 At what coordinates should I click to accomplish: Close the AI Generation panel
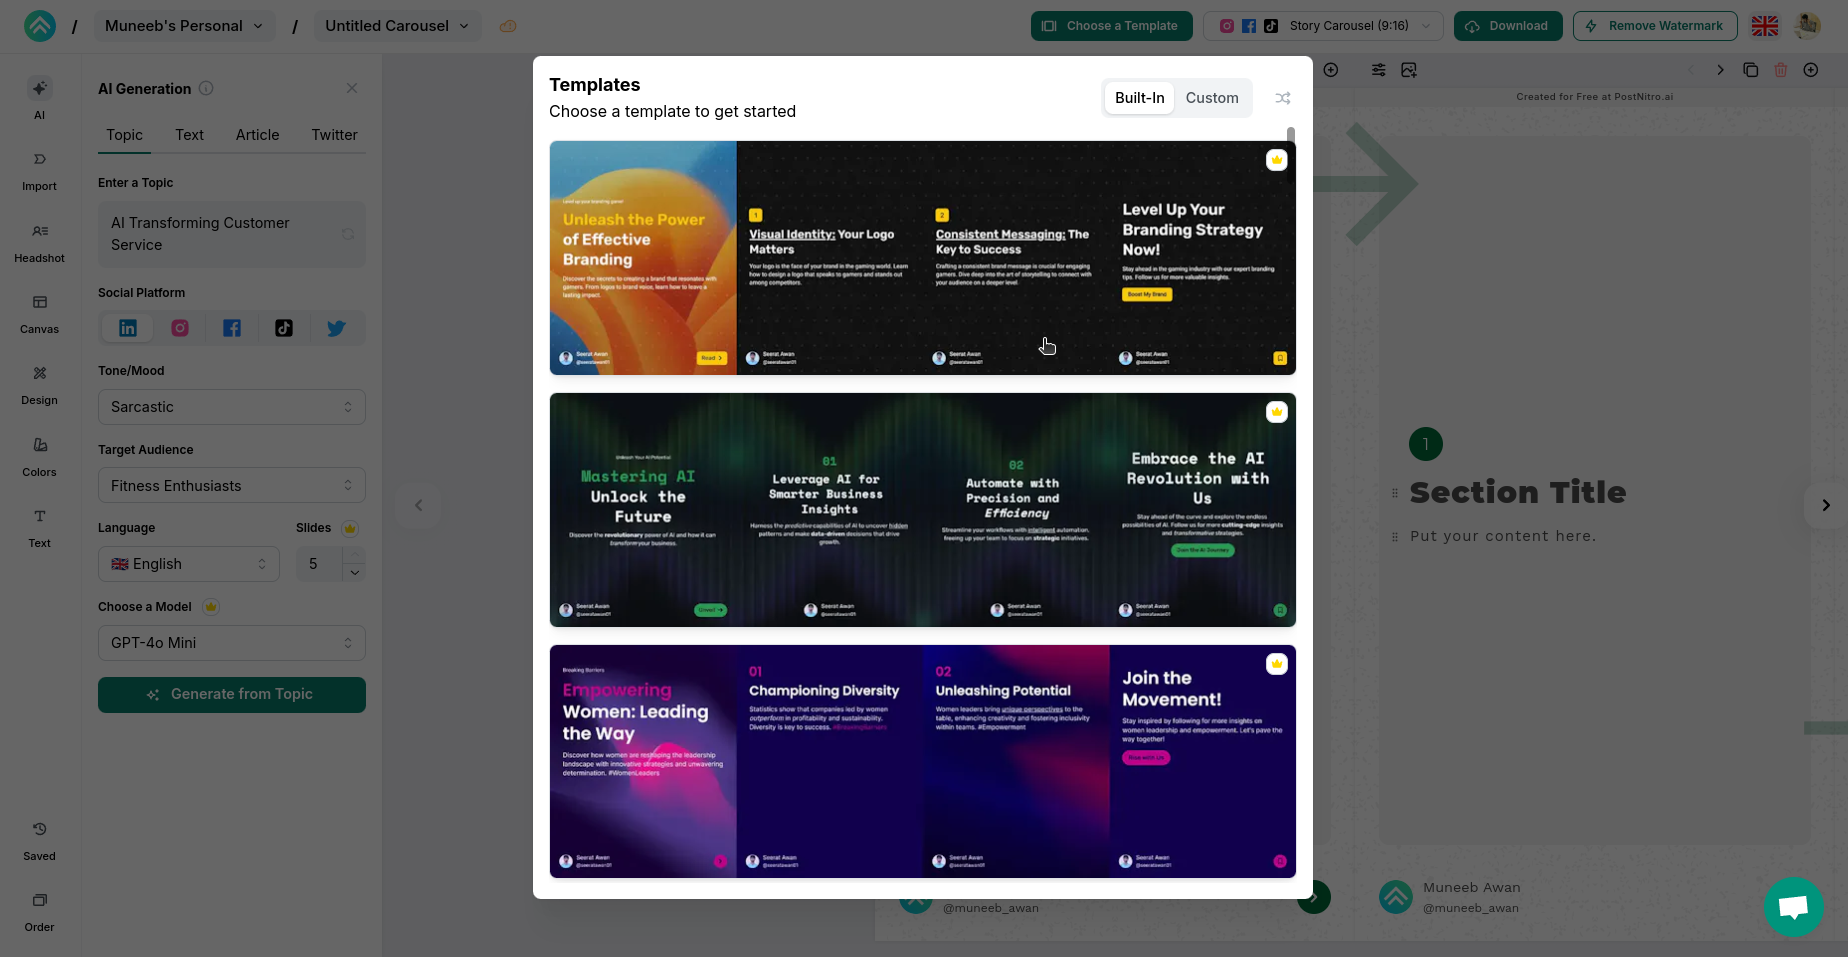click(x=352, y=88)
